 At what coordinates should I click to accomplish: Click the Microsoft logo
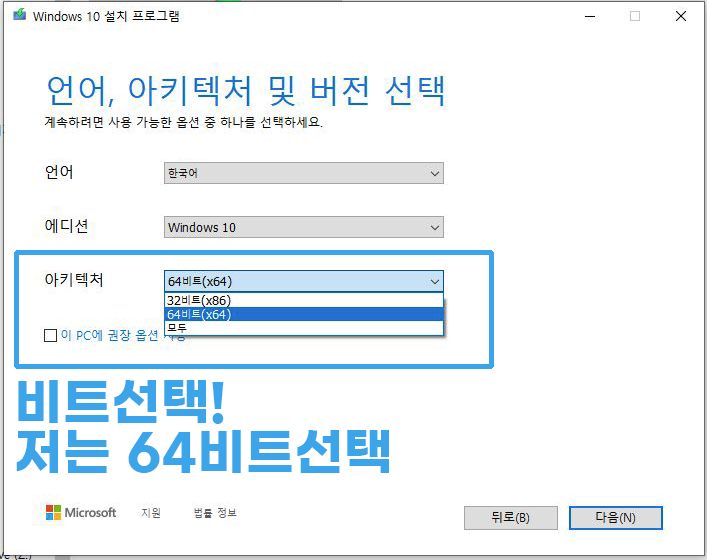tap(81, 513)
